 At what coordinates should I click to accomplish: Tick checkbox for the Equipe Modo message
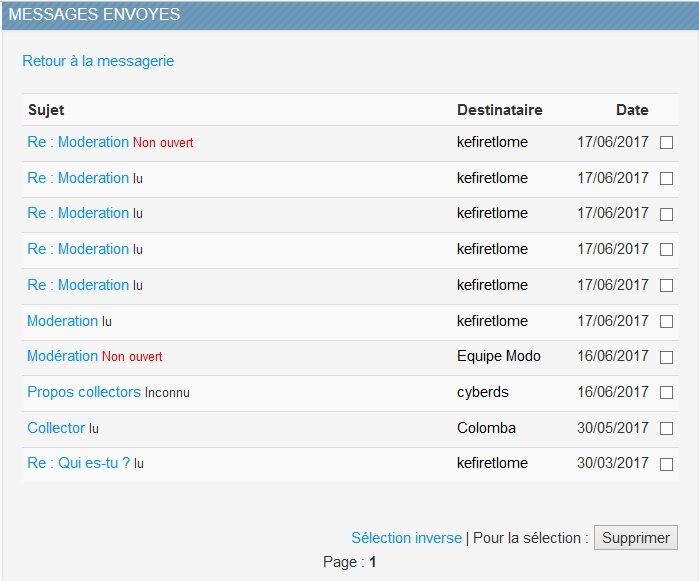[x=667, y=357]
